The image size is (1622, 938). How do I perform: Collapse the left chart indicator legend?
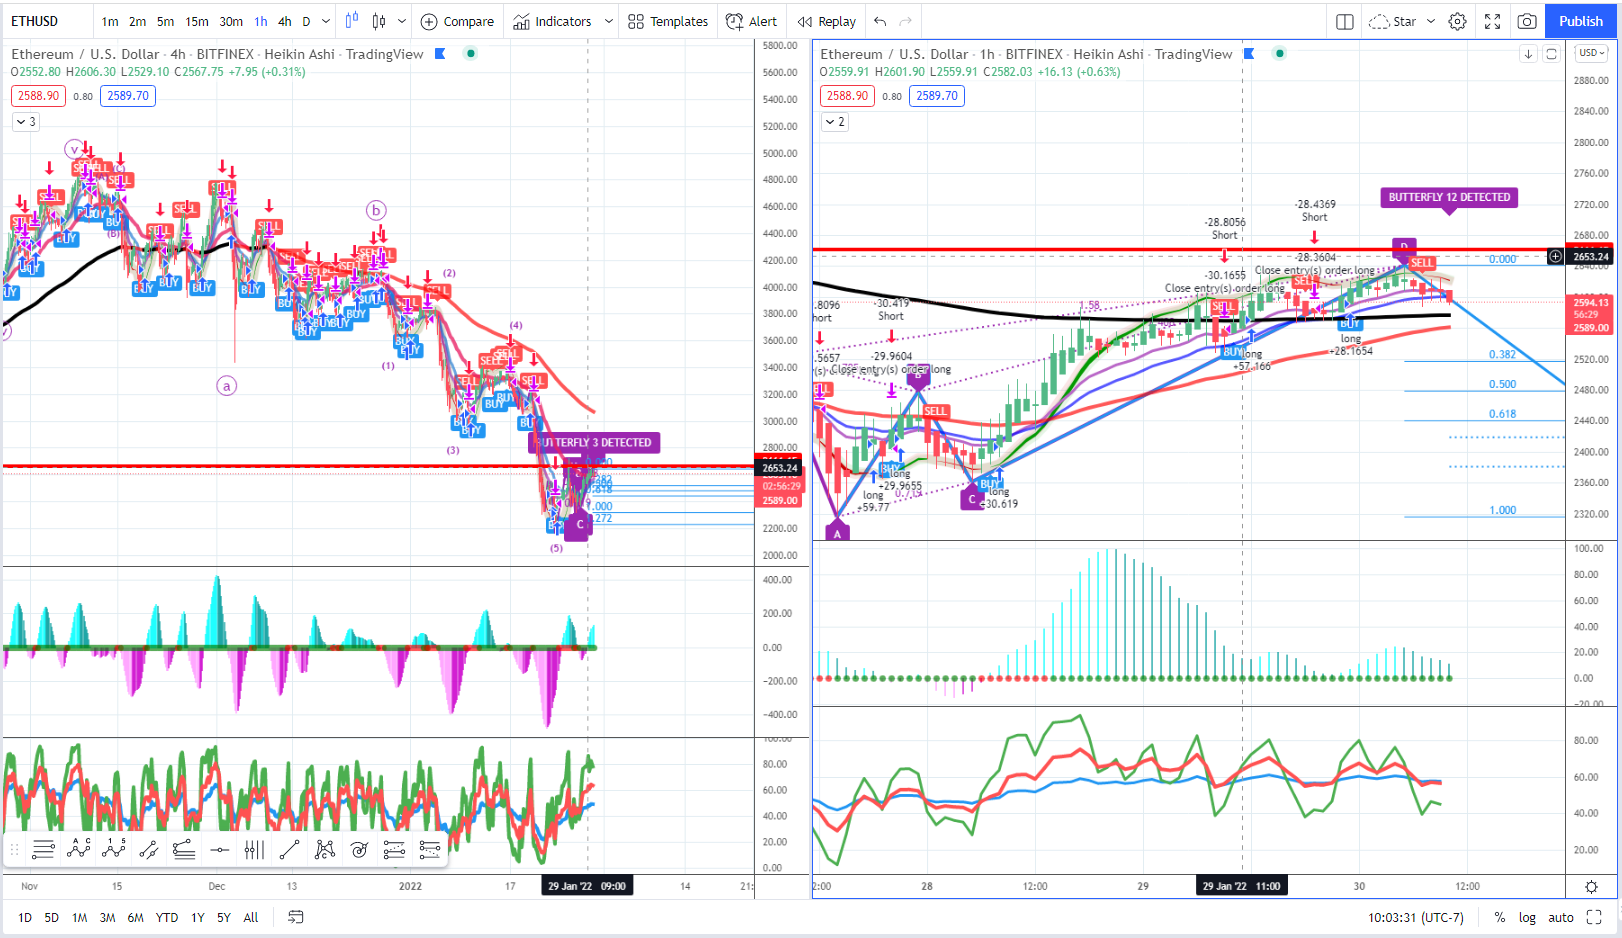[x=25, y=122]
